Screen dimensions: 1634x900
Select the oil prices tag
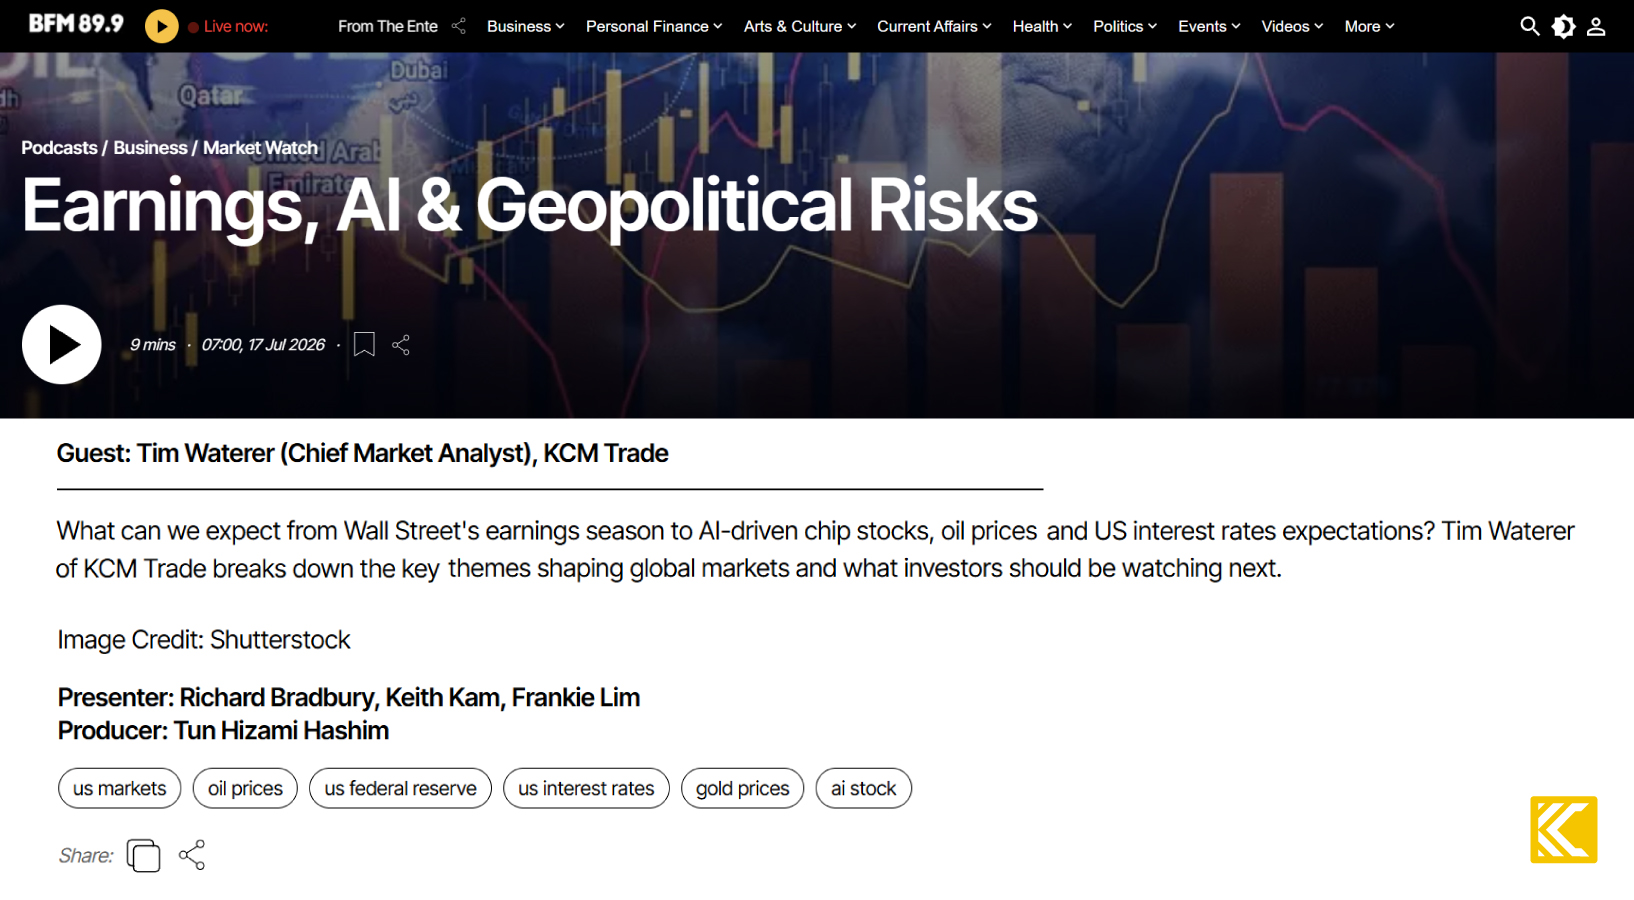(245, 788)
